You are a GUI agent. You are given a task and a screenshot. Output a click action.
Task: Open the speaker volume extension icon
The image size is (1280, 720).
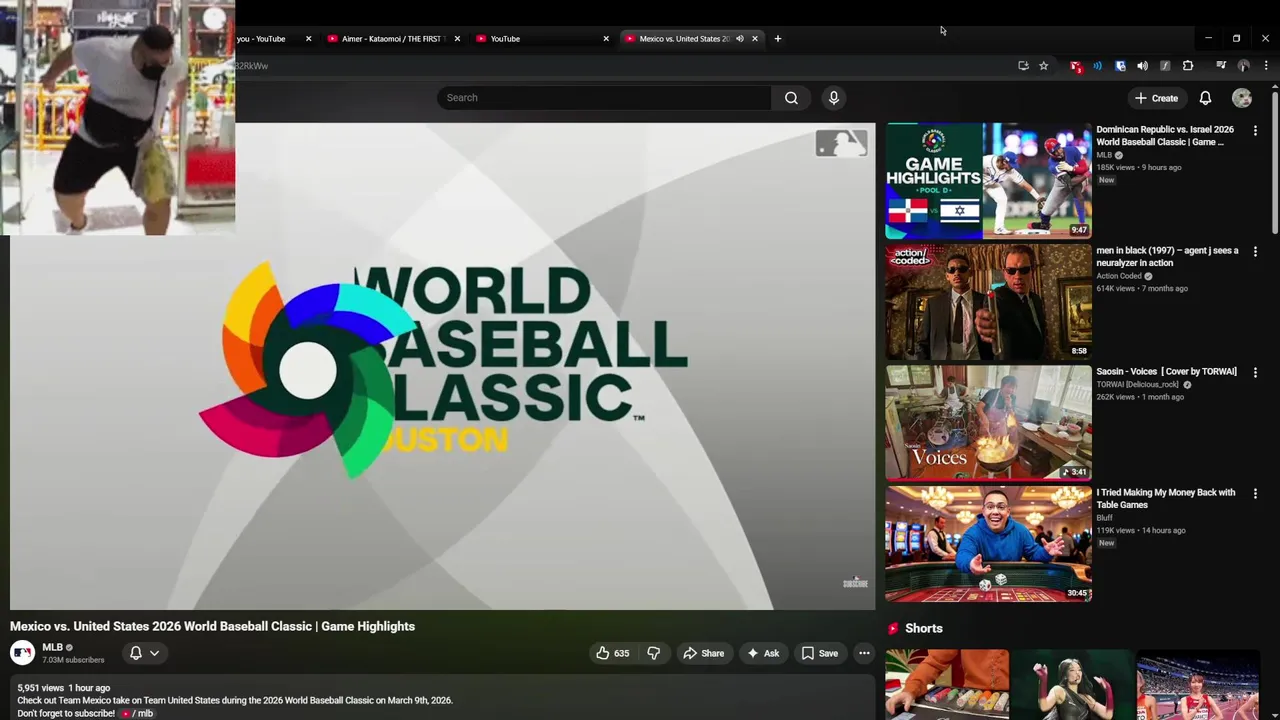coord(1142,66)
